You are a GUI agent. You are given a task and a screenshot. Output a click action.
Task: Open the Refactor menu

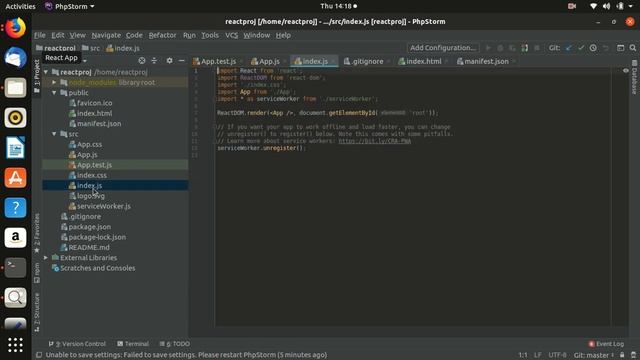[x=162, y=36]
